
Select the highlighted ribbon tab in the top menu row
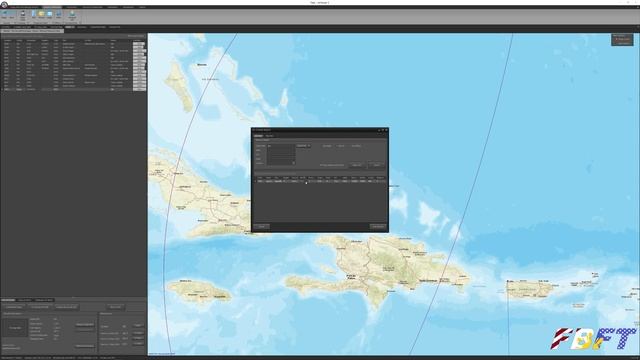[x=52, y=7]
